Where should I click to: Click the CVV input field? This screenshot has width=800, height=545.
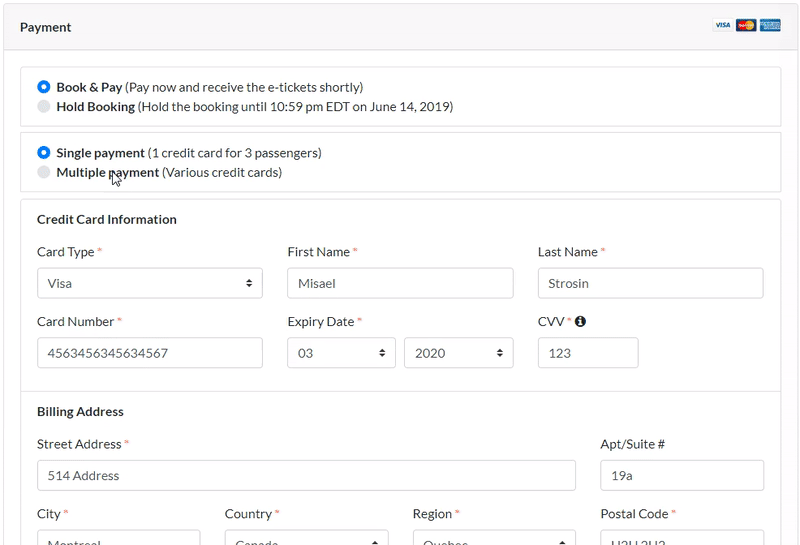588,353
